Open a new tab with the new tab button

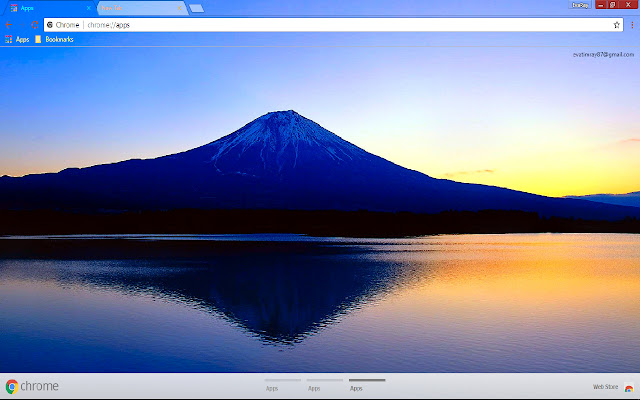[196, 8]
